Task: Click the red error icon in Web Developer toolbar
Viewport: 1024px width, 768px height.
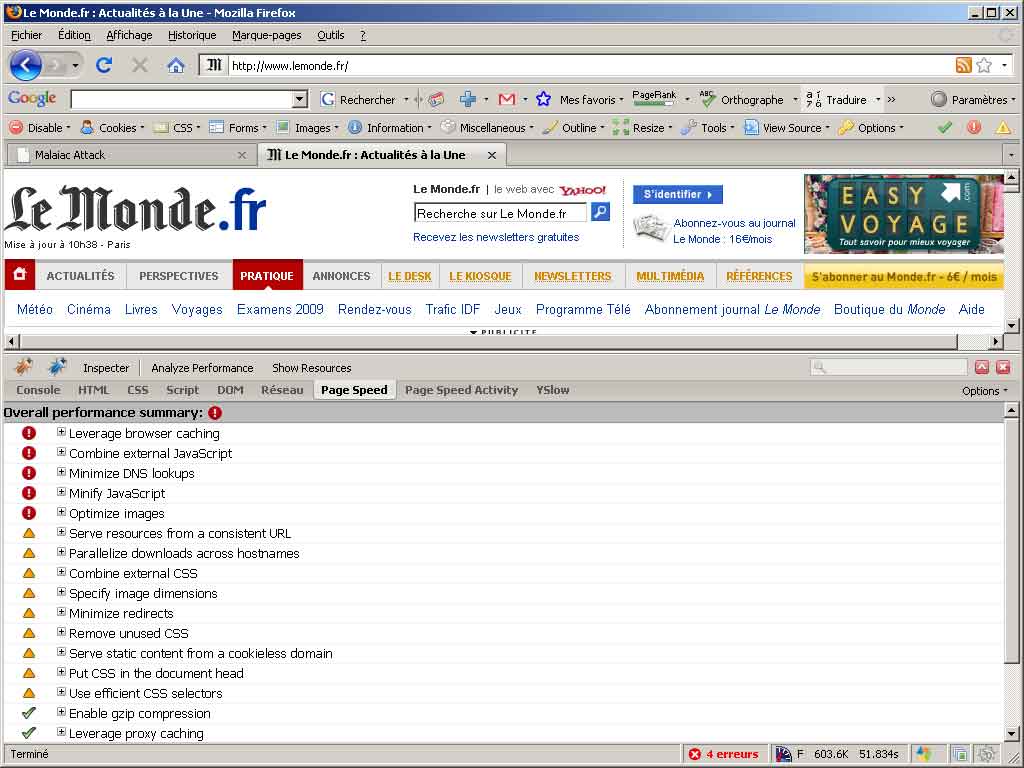Action: 973,127
